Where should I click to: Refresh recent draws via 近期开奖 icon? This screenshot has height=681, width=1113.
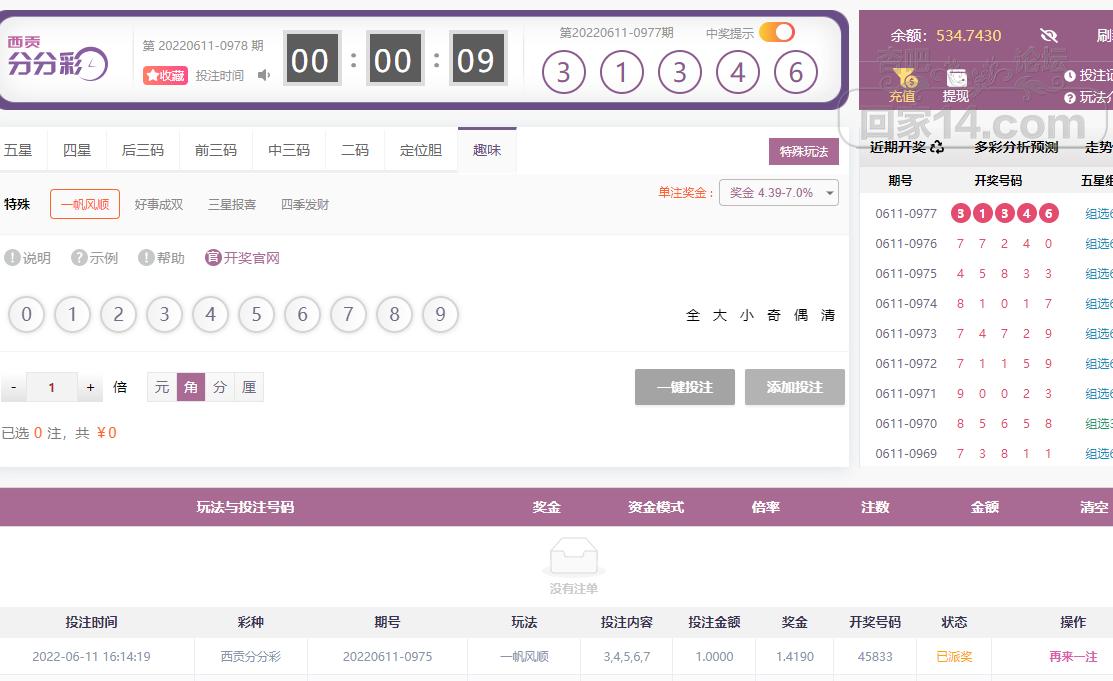click(937, 147)
